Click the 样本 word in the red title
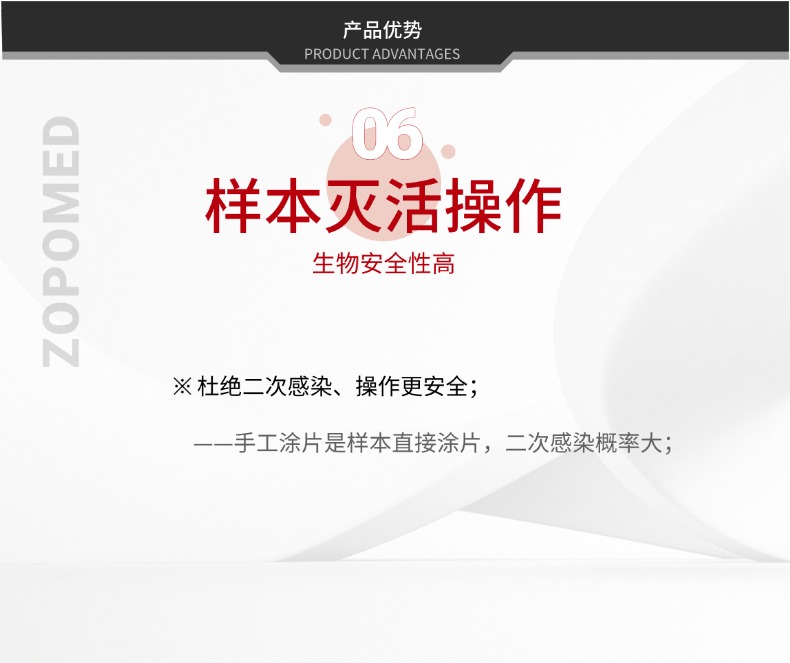The width and height of the screenshot is (790, 663). coord(264,207)
